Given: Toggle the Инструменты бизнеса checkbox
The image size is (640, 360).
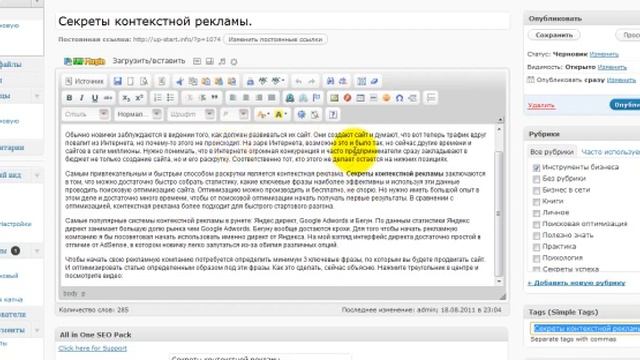Looking at the screenshot, I should [x=536, y=167].
